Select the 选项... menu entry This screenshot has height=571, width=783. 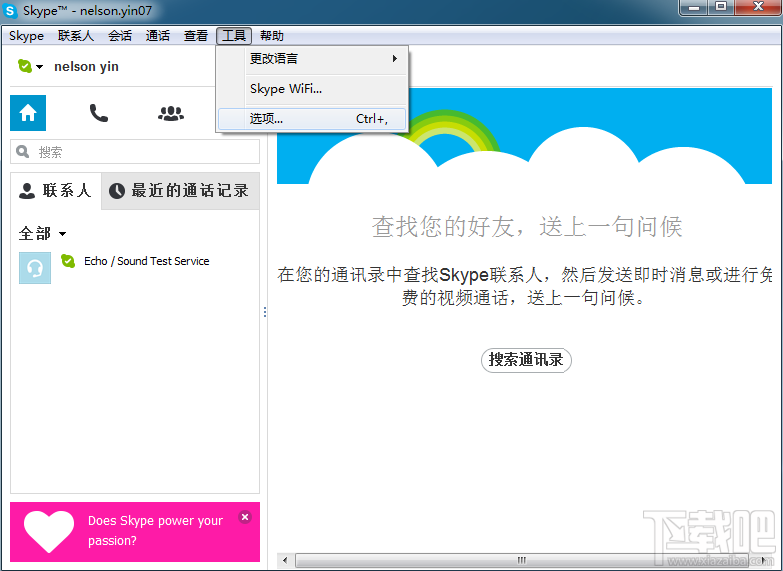(313, 119)
